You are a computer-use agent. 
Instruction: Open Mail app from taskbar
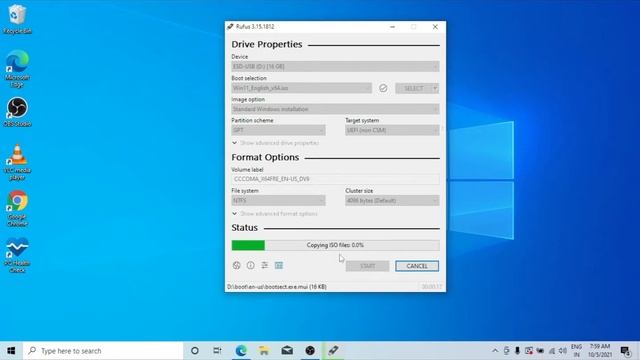click(x=287, y=351)
